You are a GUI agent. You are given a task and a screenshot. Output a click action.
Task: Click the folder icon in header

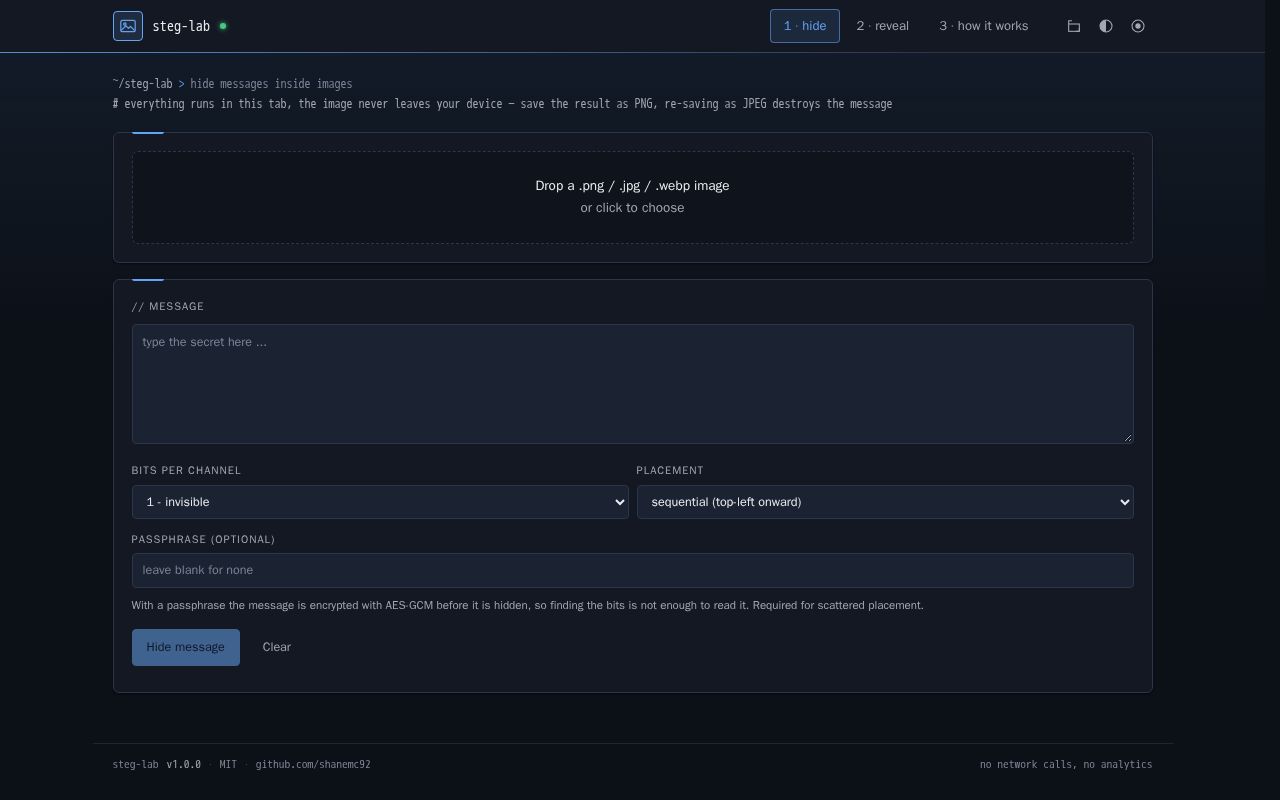coord(1074,26)
